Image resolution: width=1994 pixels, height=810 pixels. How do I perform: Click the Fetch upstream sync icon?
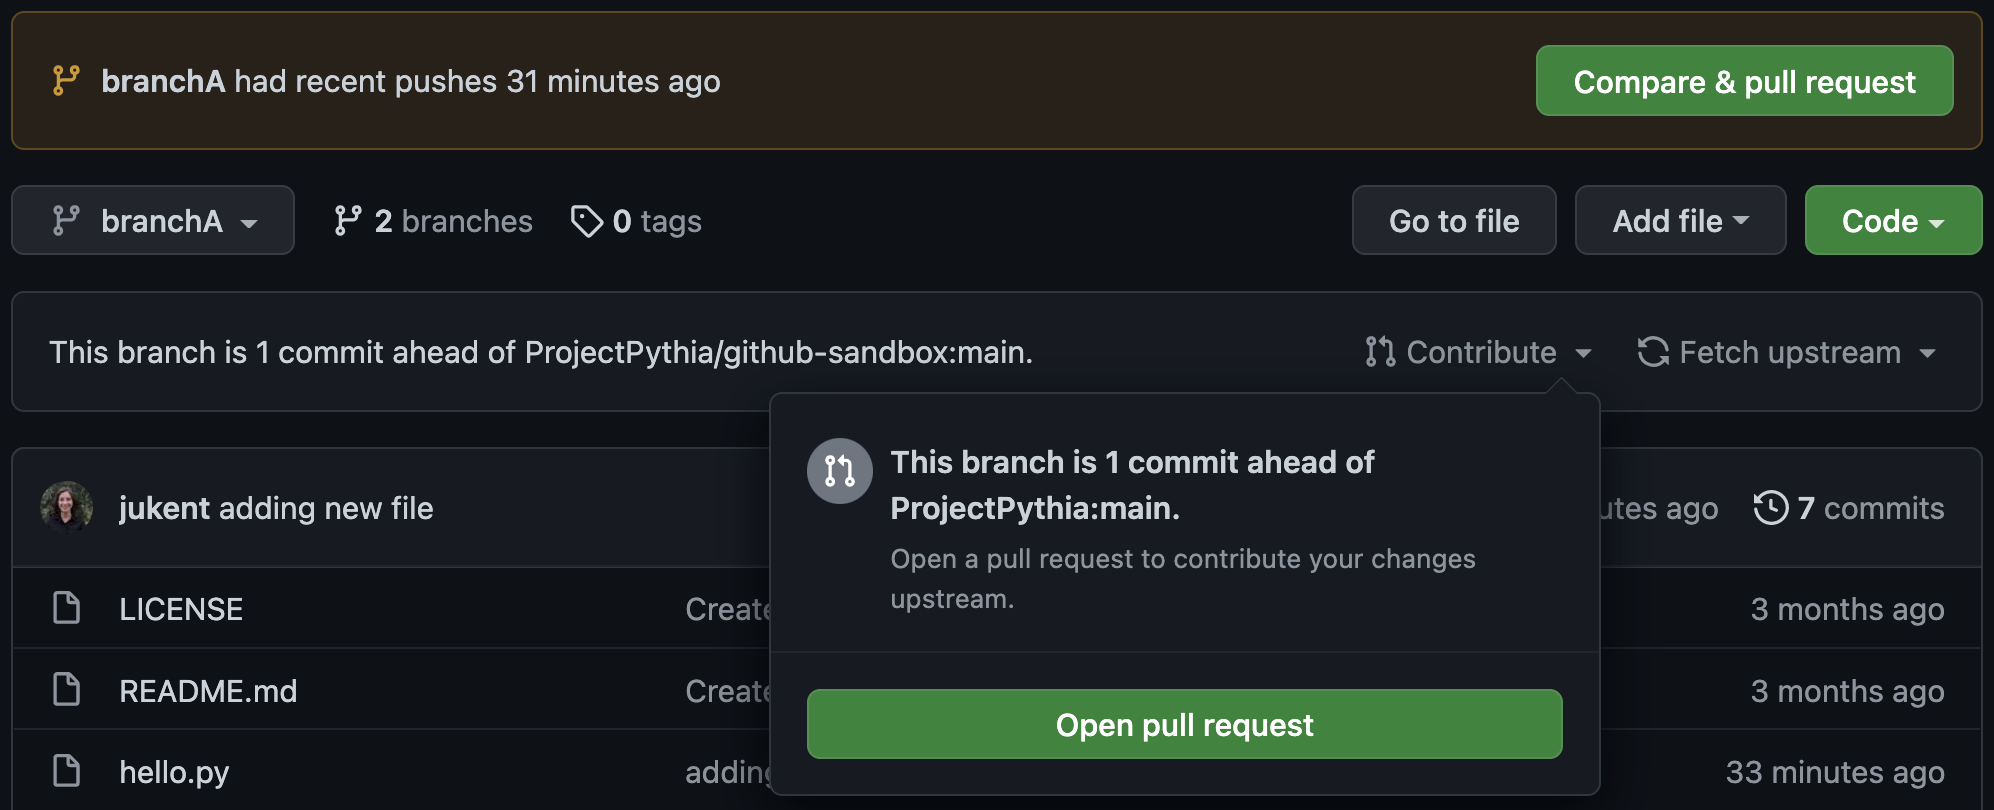[x=1652, y=352]
